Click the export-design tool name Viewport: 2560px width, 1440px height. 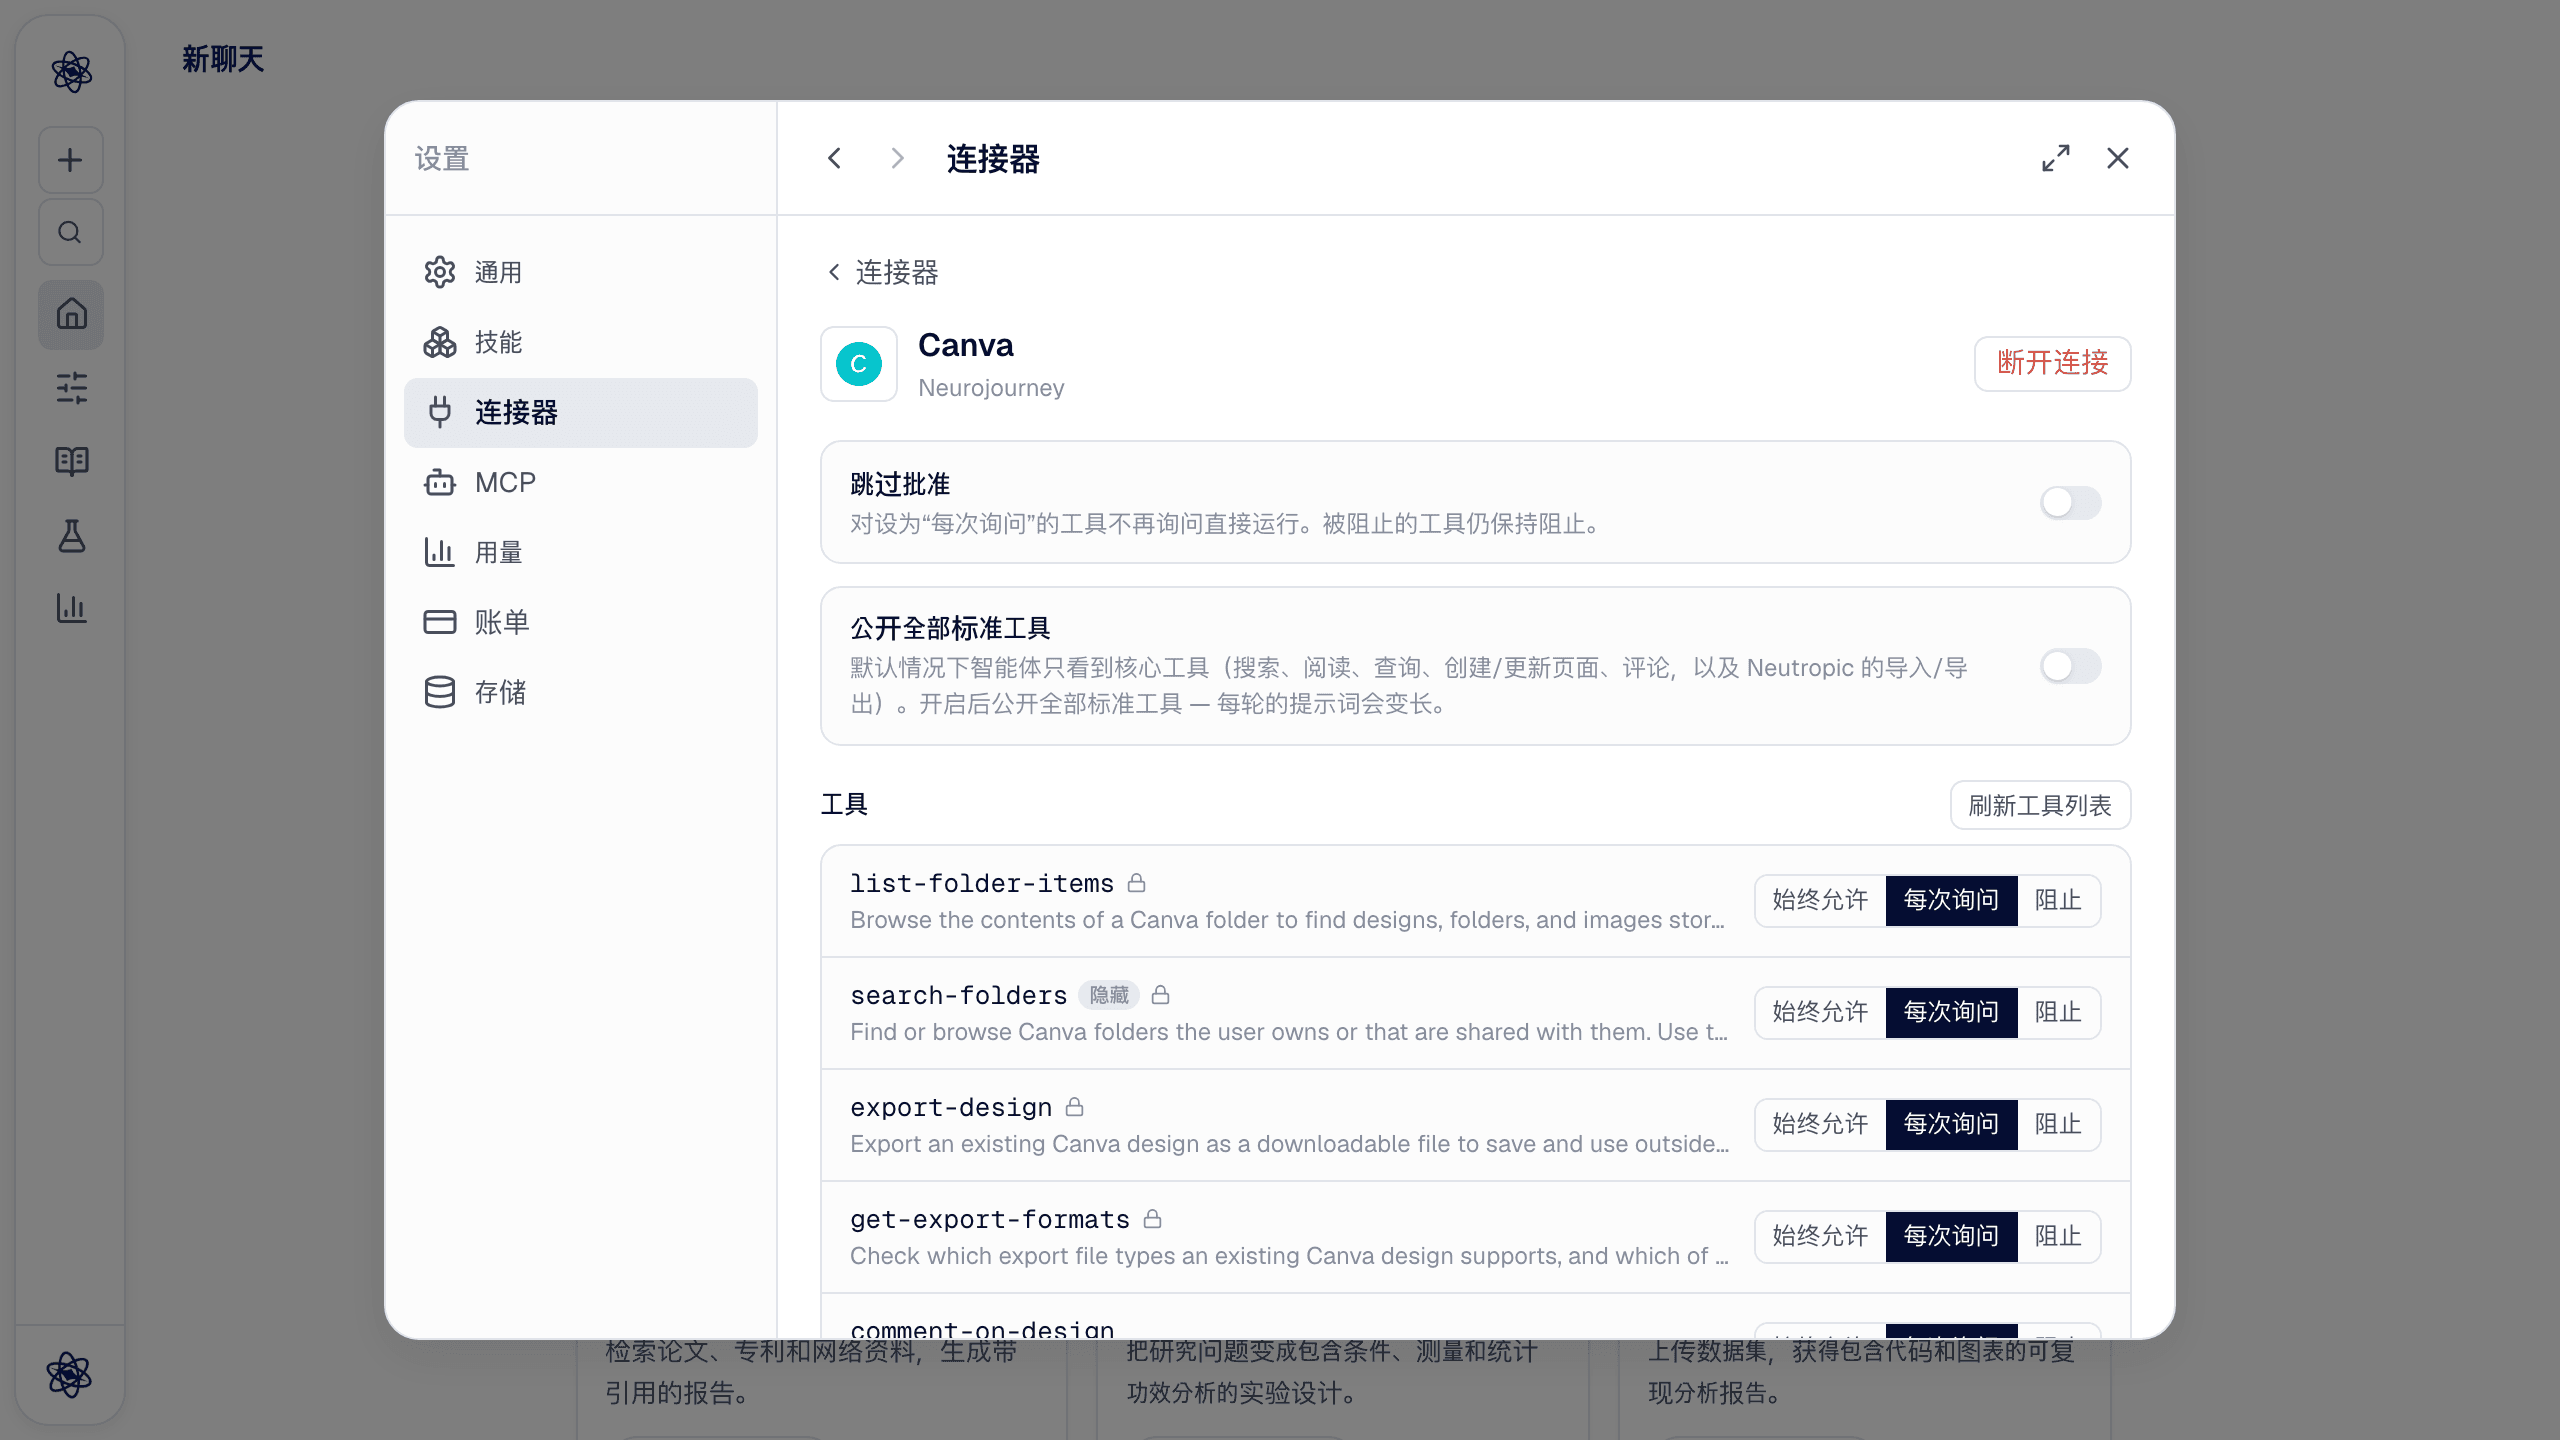pos(951,1107)
